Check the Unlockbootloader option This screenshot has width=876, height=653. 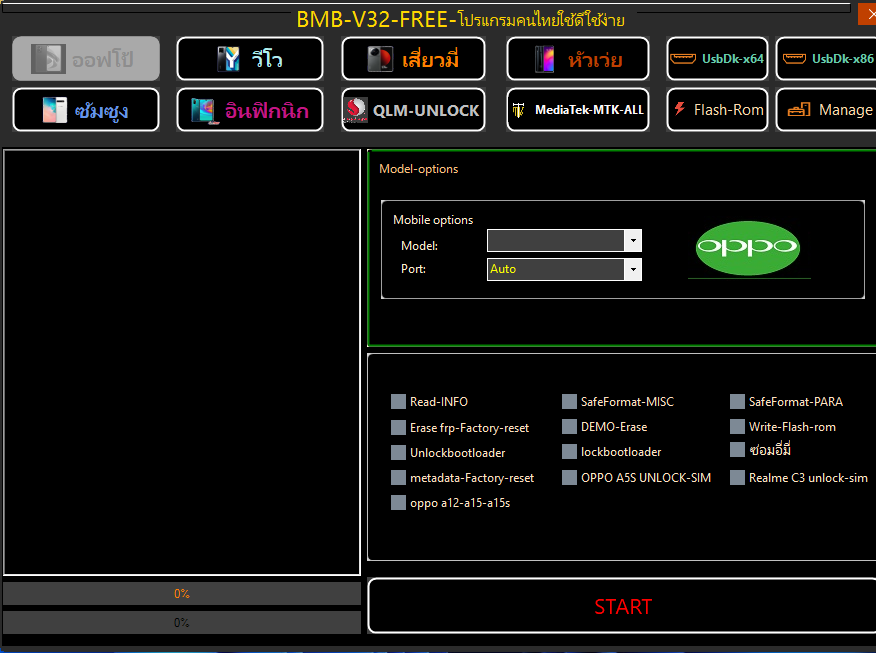[398, 452]
